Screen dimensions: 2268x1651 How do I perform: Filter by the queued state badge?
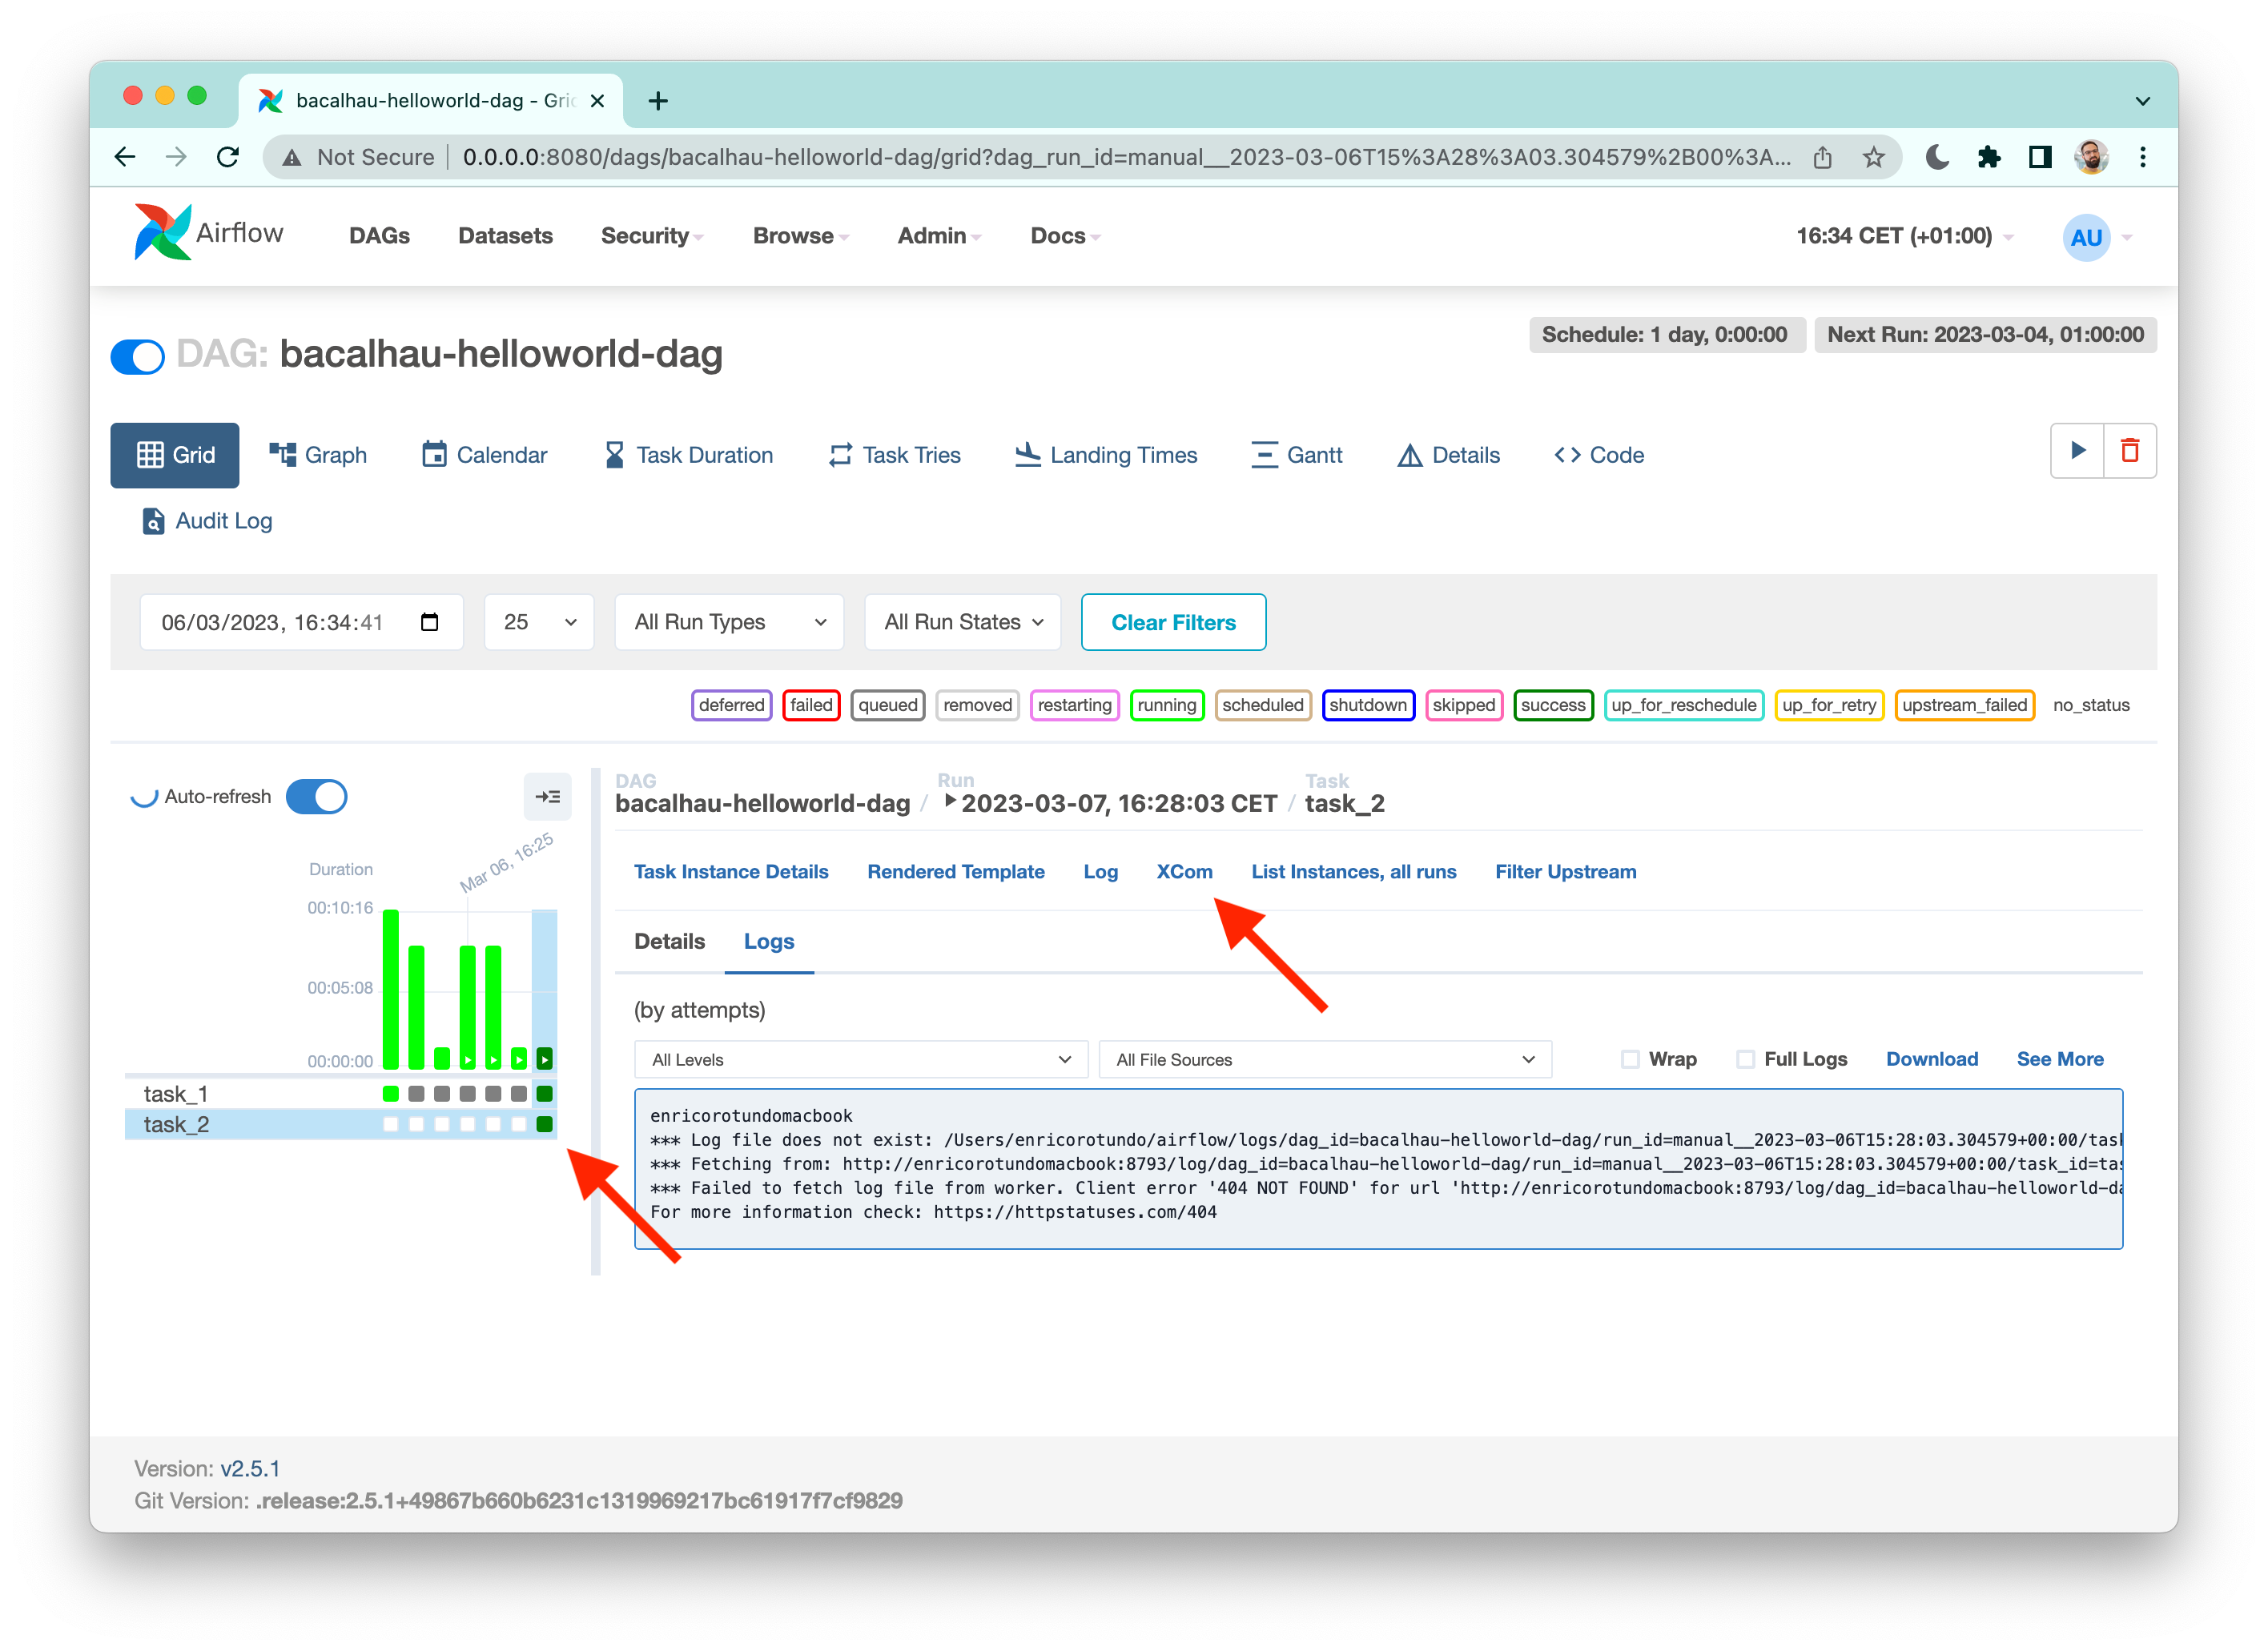tap(887, 705)
